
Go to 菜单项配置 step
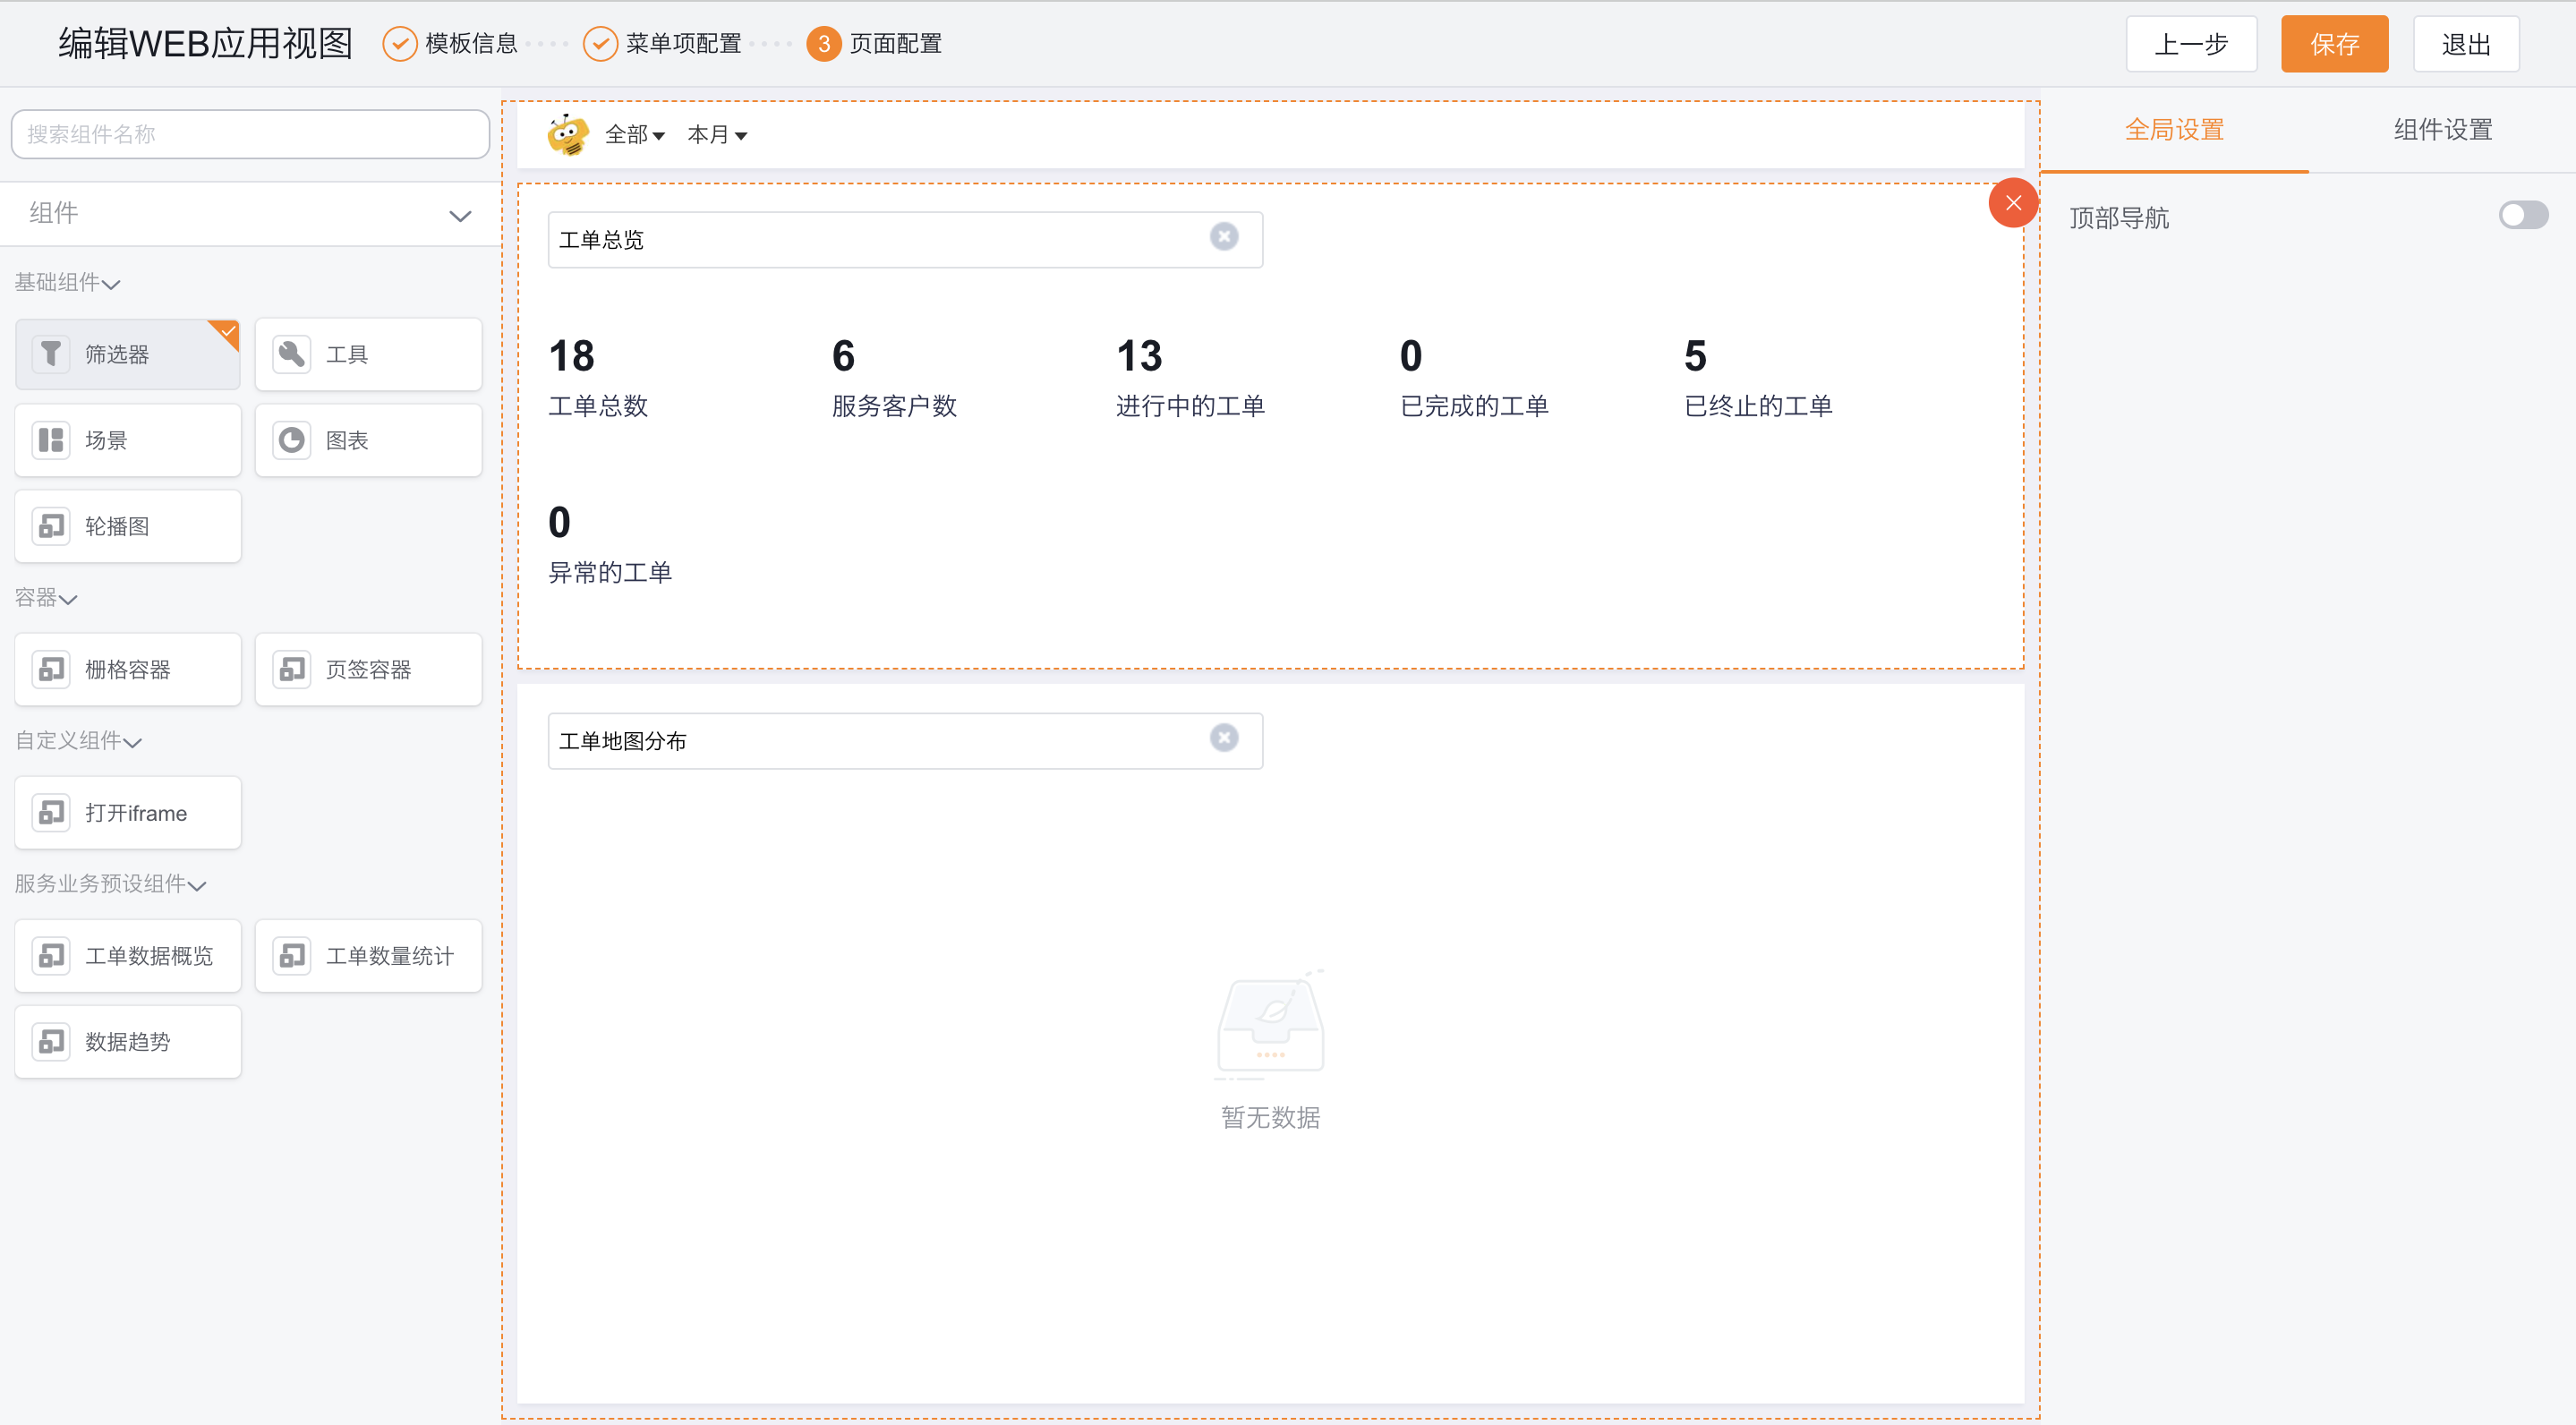683,44
